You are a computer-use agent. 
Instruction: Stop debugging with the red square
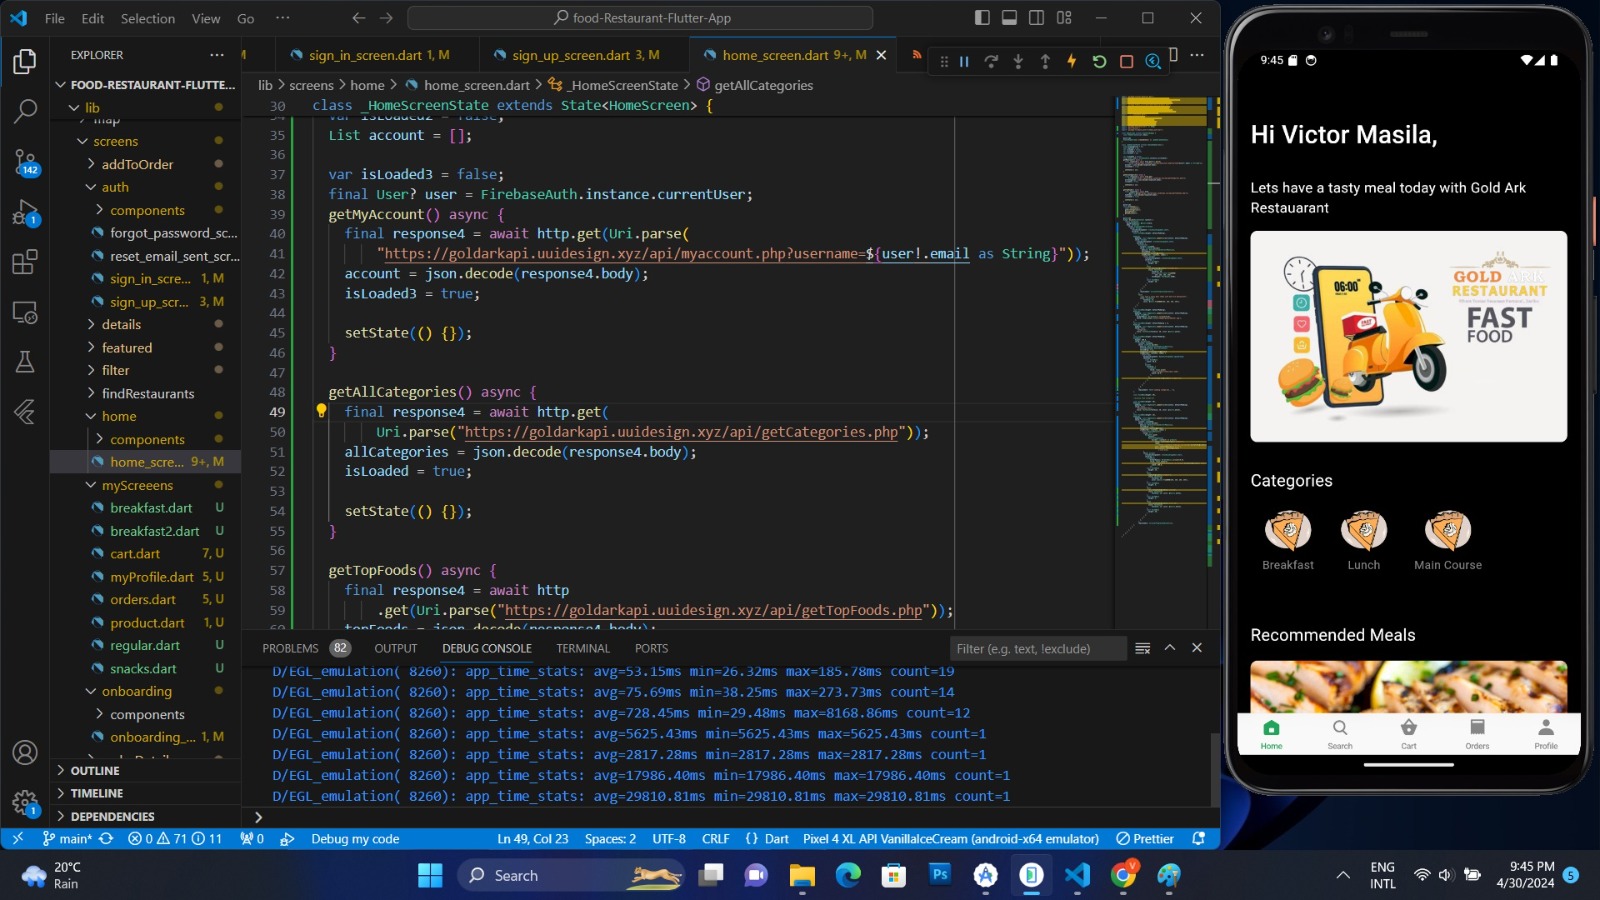click(1126, 61)
